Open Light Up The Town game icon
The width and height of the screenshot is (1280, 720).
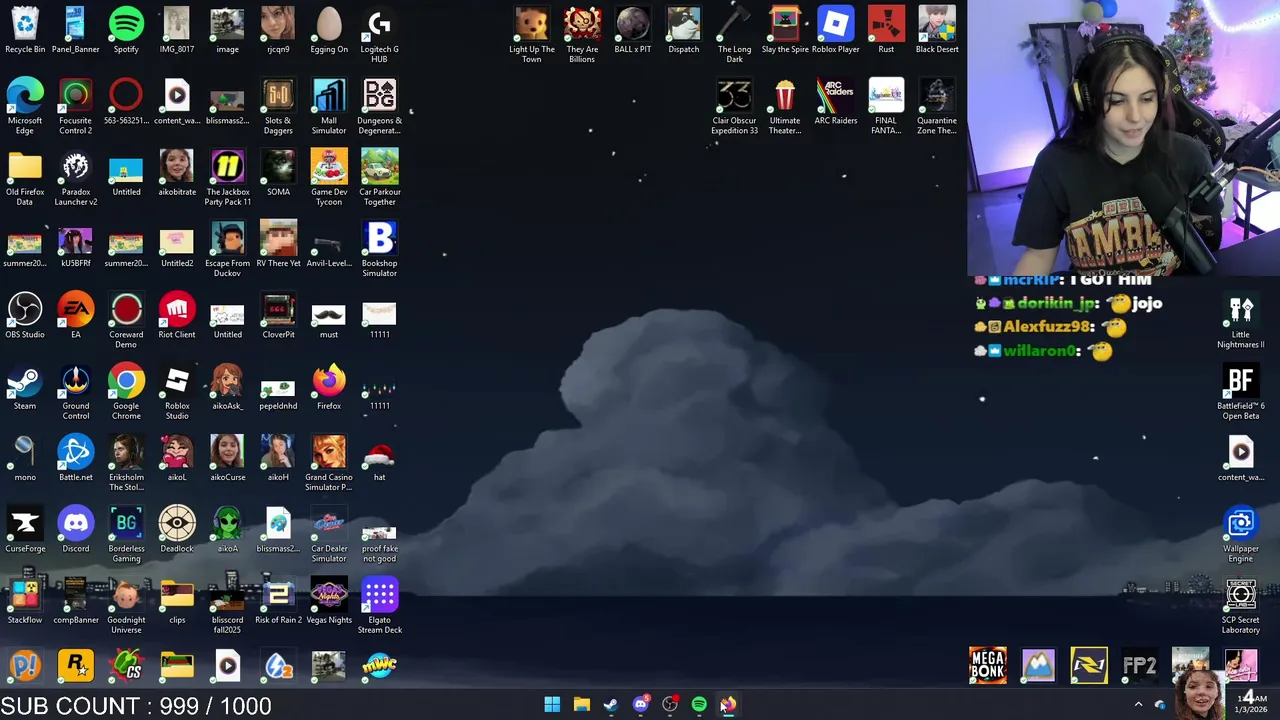532,35
